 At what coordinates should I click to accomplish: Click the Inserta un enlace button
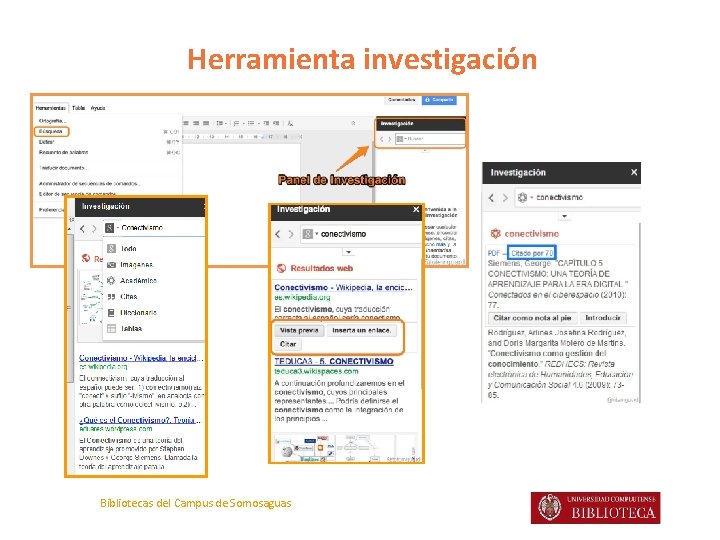click(361, 330)
